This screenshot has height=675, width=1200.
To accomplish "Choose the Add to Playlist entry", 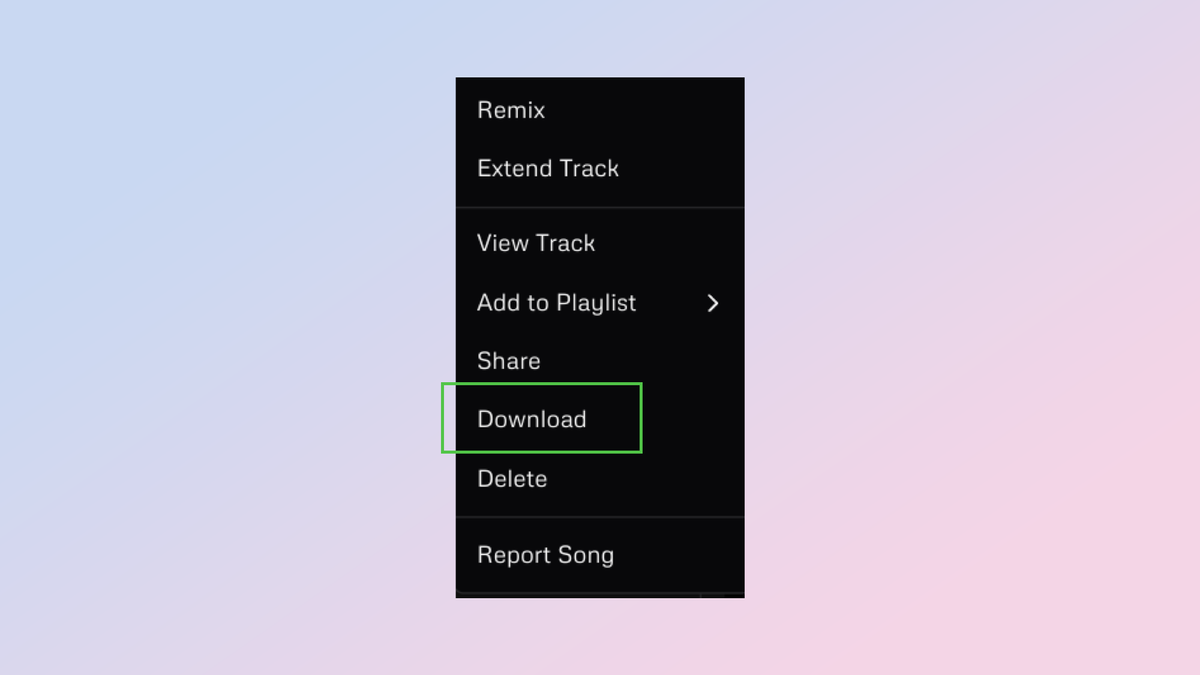I will click(x=556, y=303).
